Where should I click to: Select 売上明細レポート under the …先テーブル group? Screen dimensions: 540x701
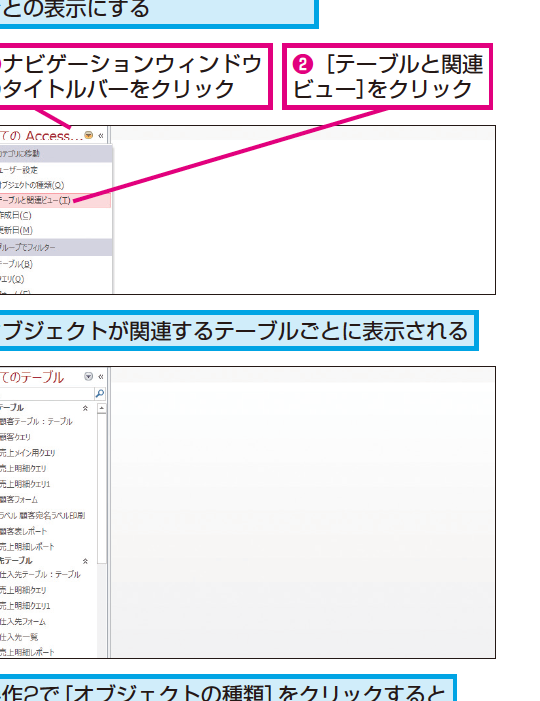[x=27, y=652]
